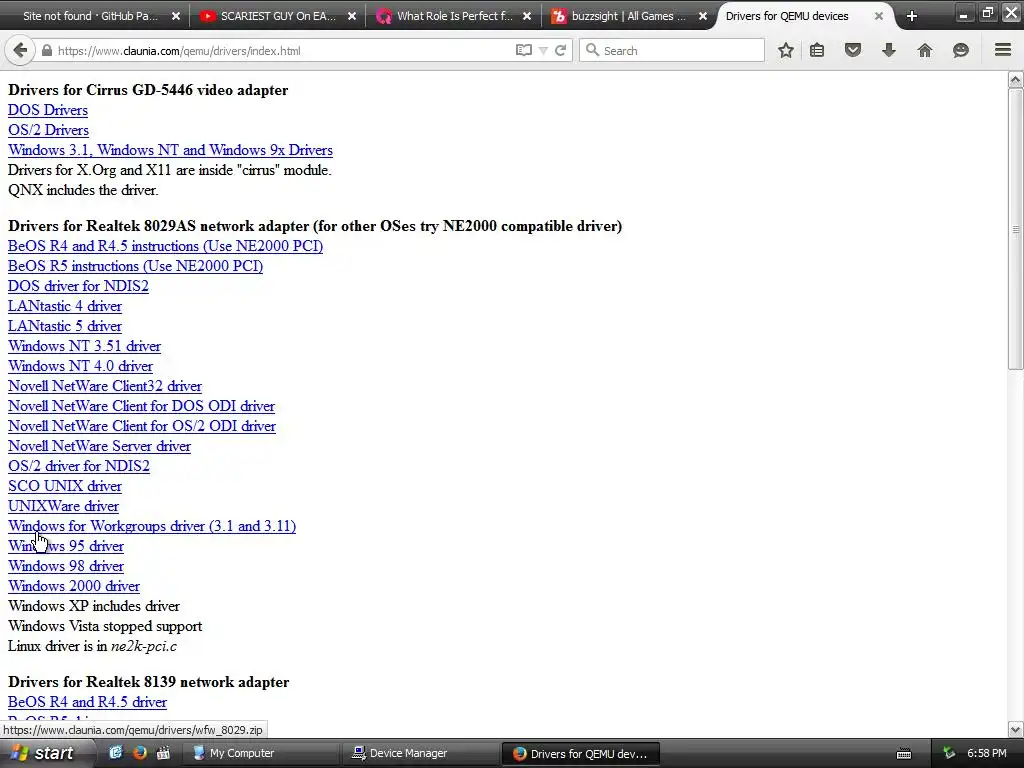Close the buzzsight tab

pyautogui.click(x=703, y=16)
